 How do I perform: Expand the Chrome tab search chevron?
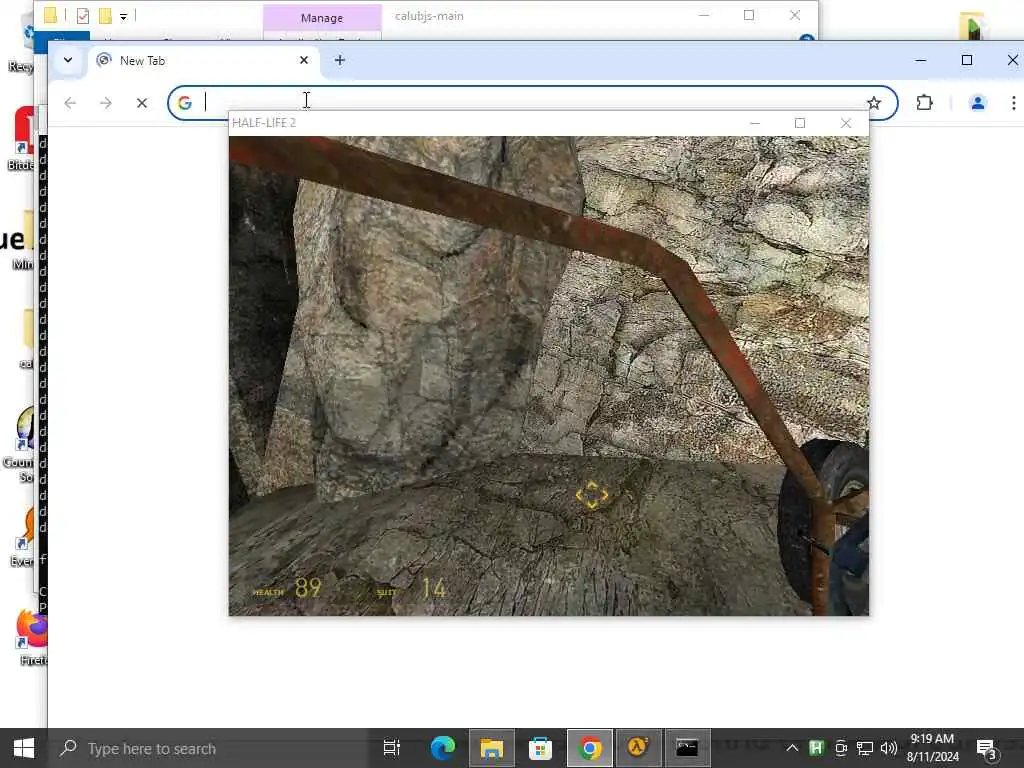[x=68, y=60]
